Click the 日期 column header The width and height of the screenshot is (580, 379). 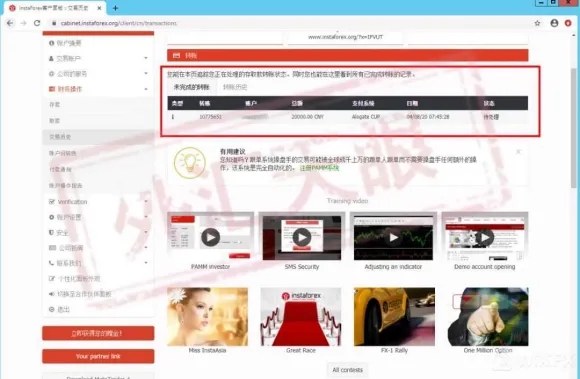tap(412, 103)
